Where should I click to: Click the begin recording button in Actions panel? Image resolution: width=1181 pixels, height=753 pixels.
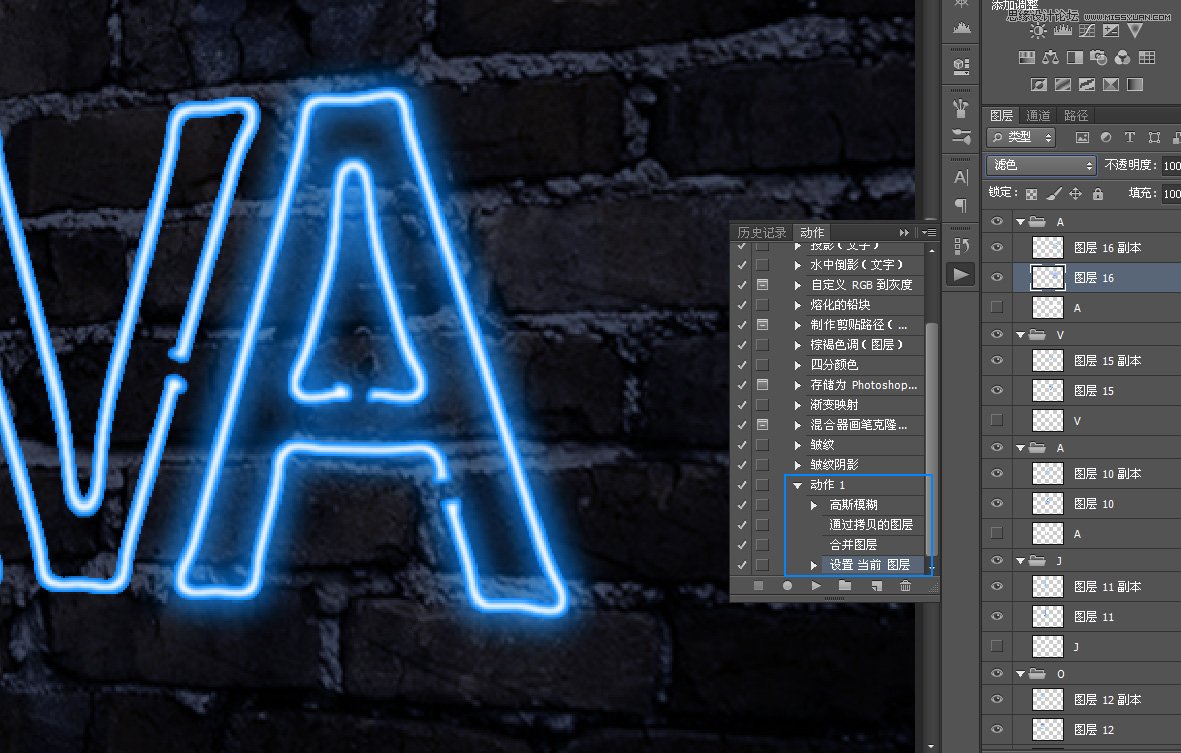(x=787, y=586)
